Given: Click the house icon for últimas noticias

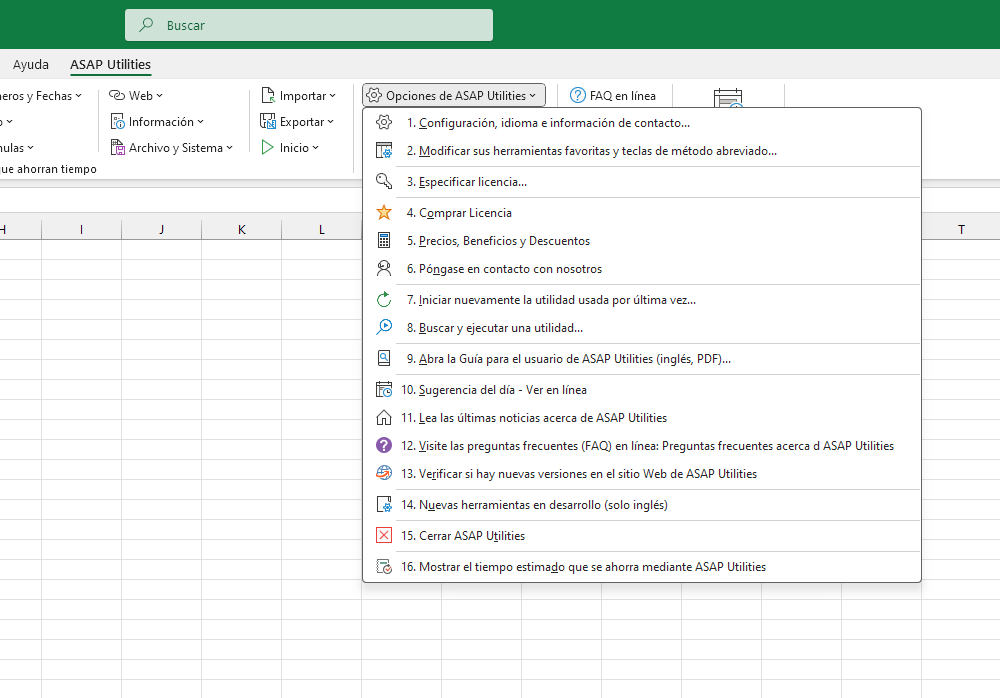Looking at the screenshot, I should 384,418.
